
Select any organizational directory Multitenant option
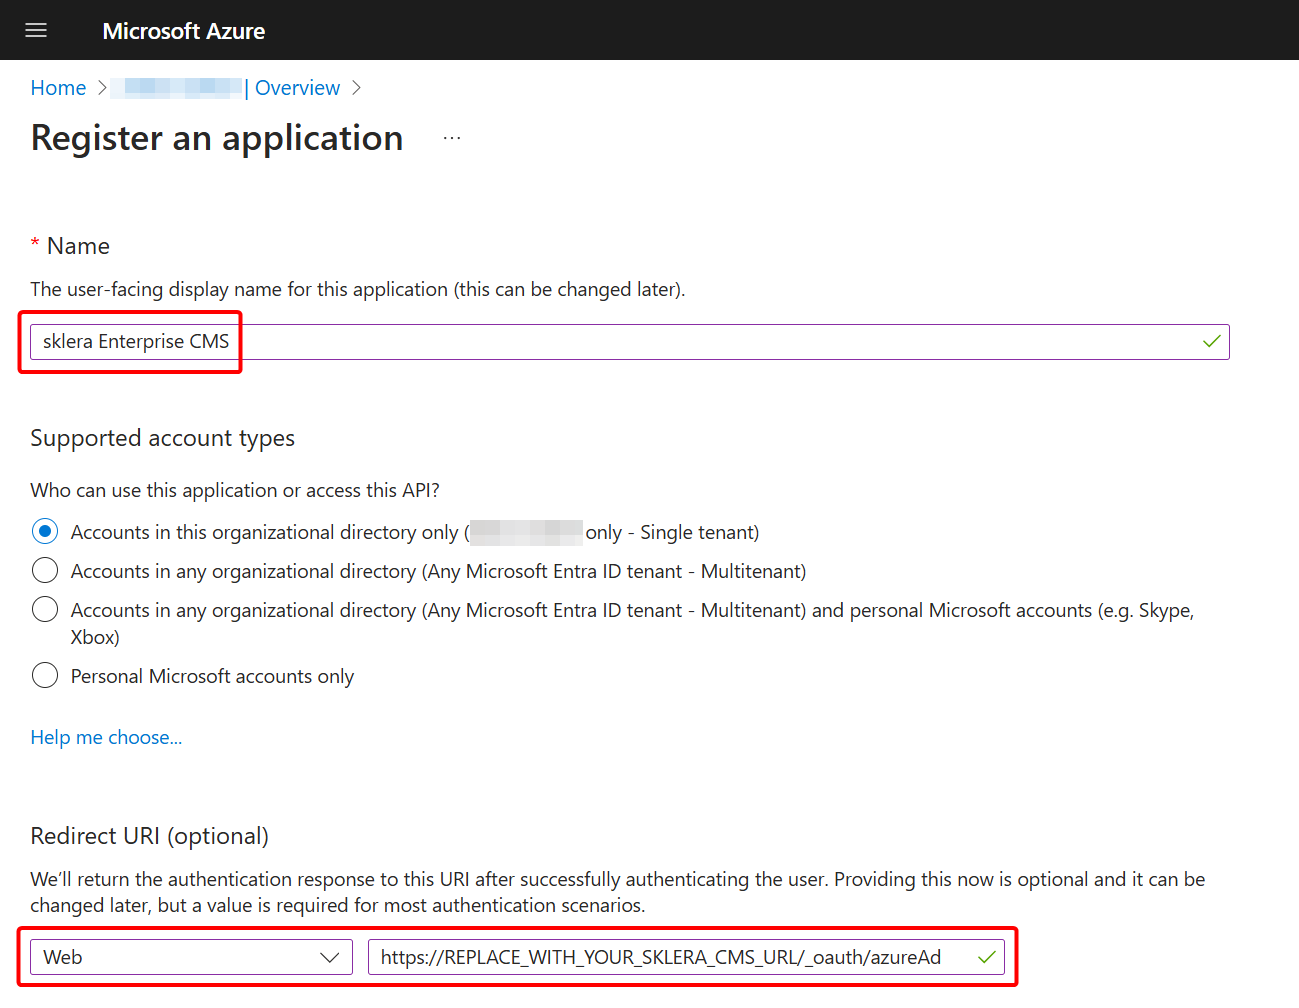45,570
